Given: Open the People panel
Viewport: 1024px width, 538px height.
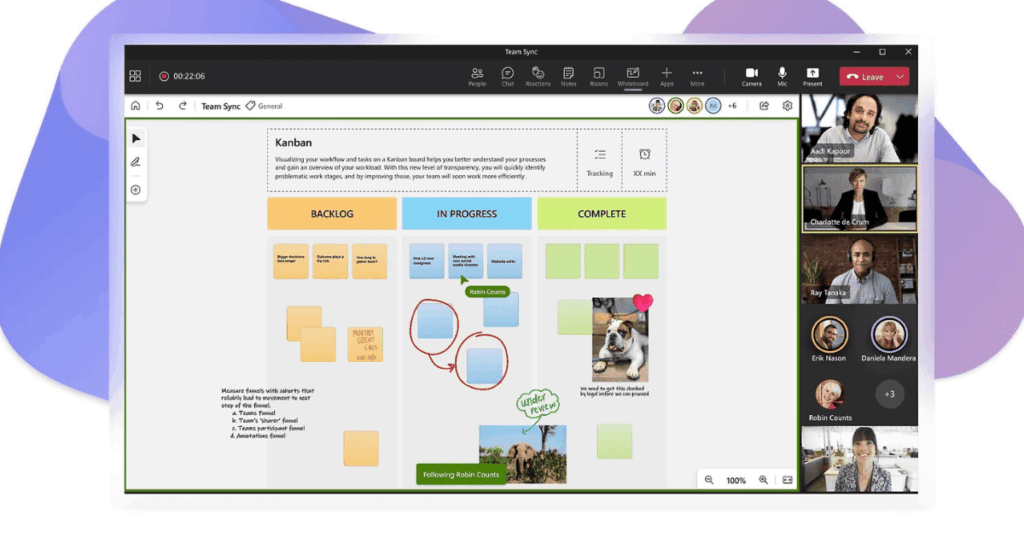Looking at the screenshot, I should click(477, 76).
